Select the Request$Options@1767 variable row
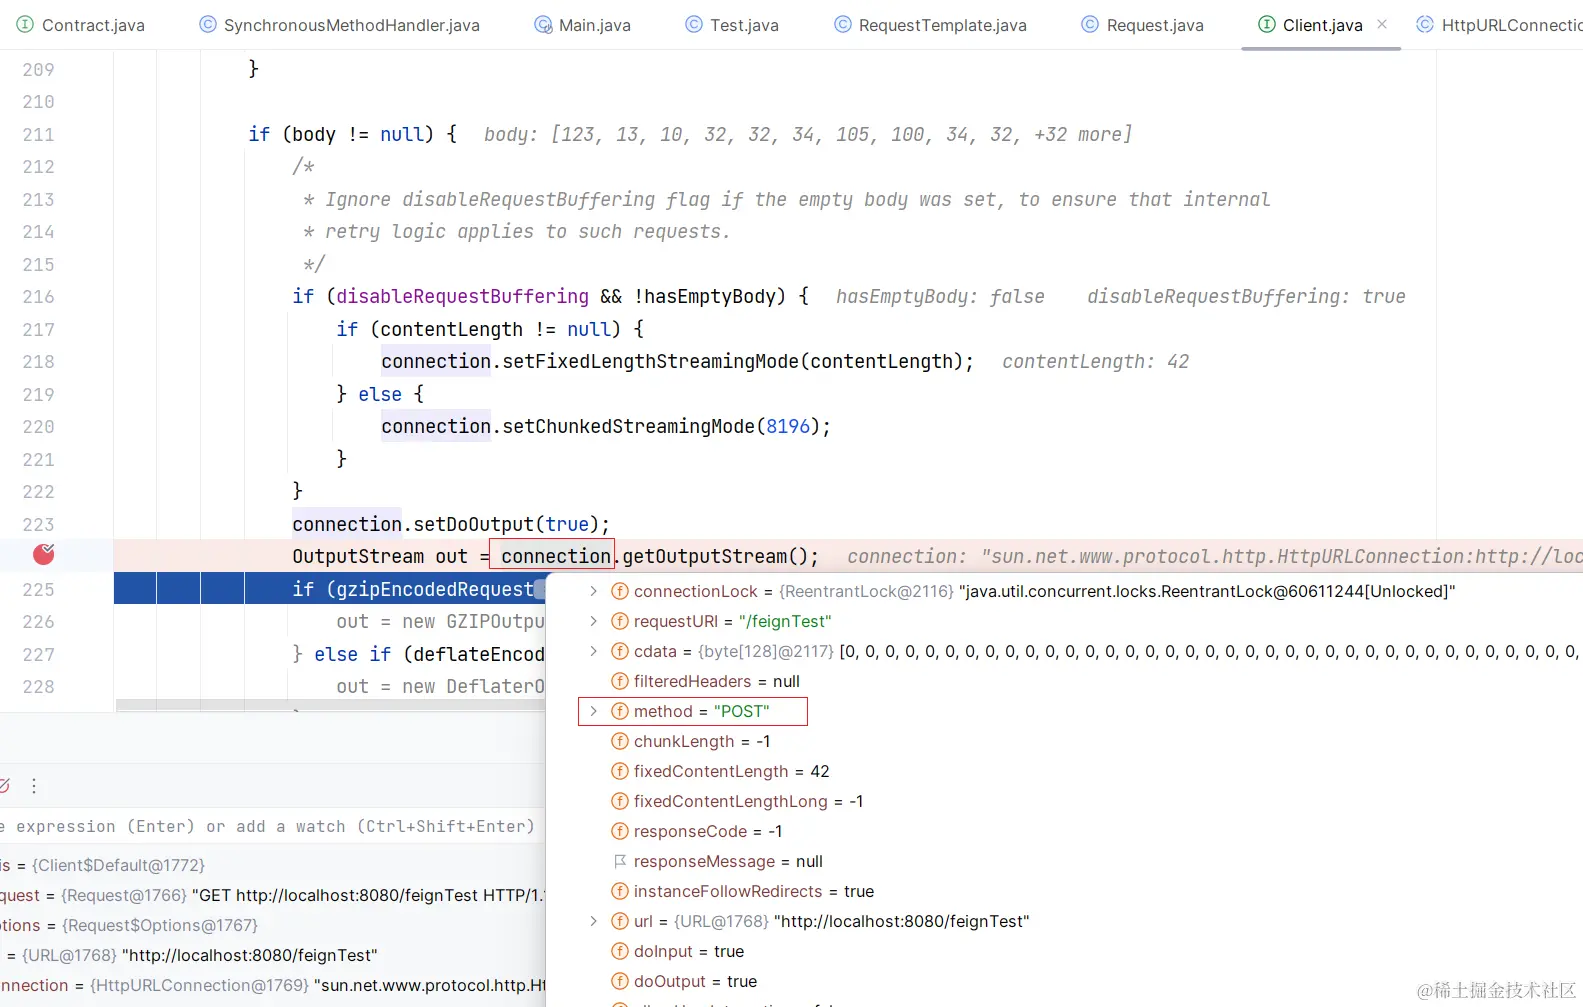 [272, 925]
